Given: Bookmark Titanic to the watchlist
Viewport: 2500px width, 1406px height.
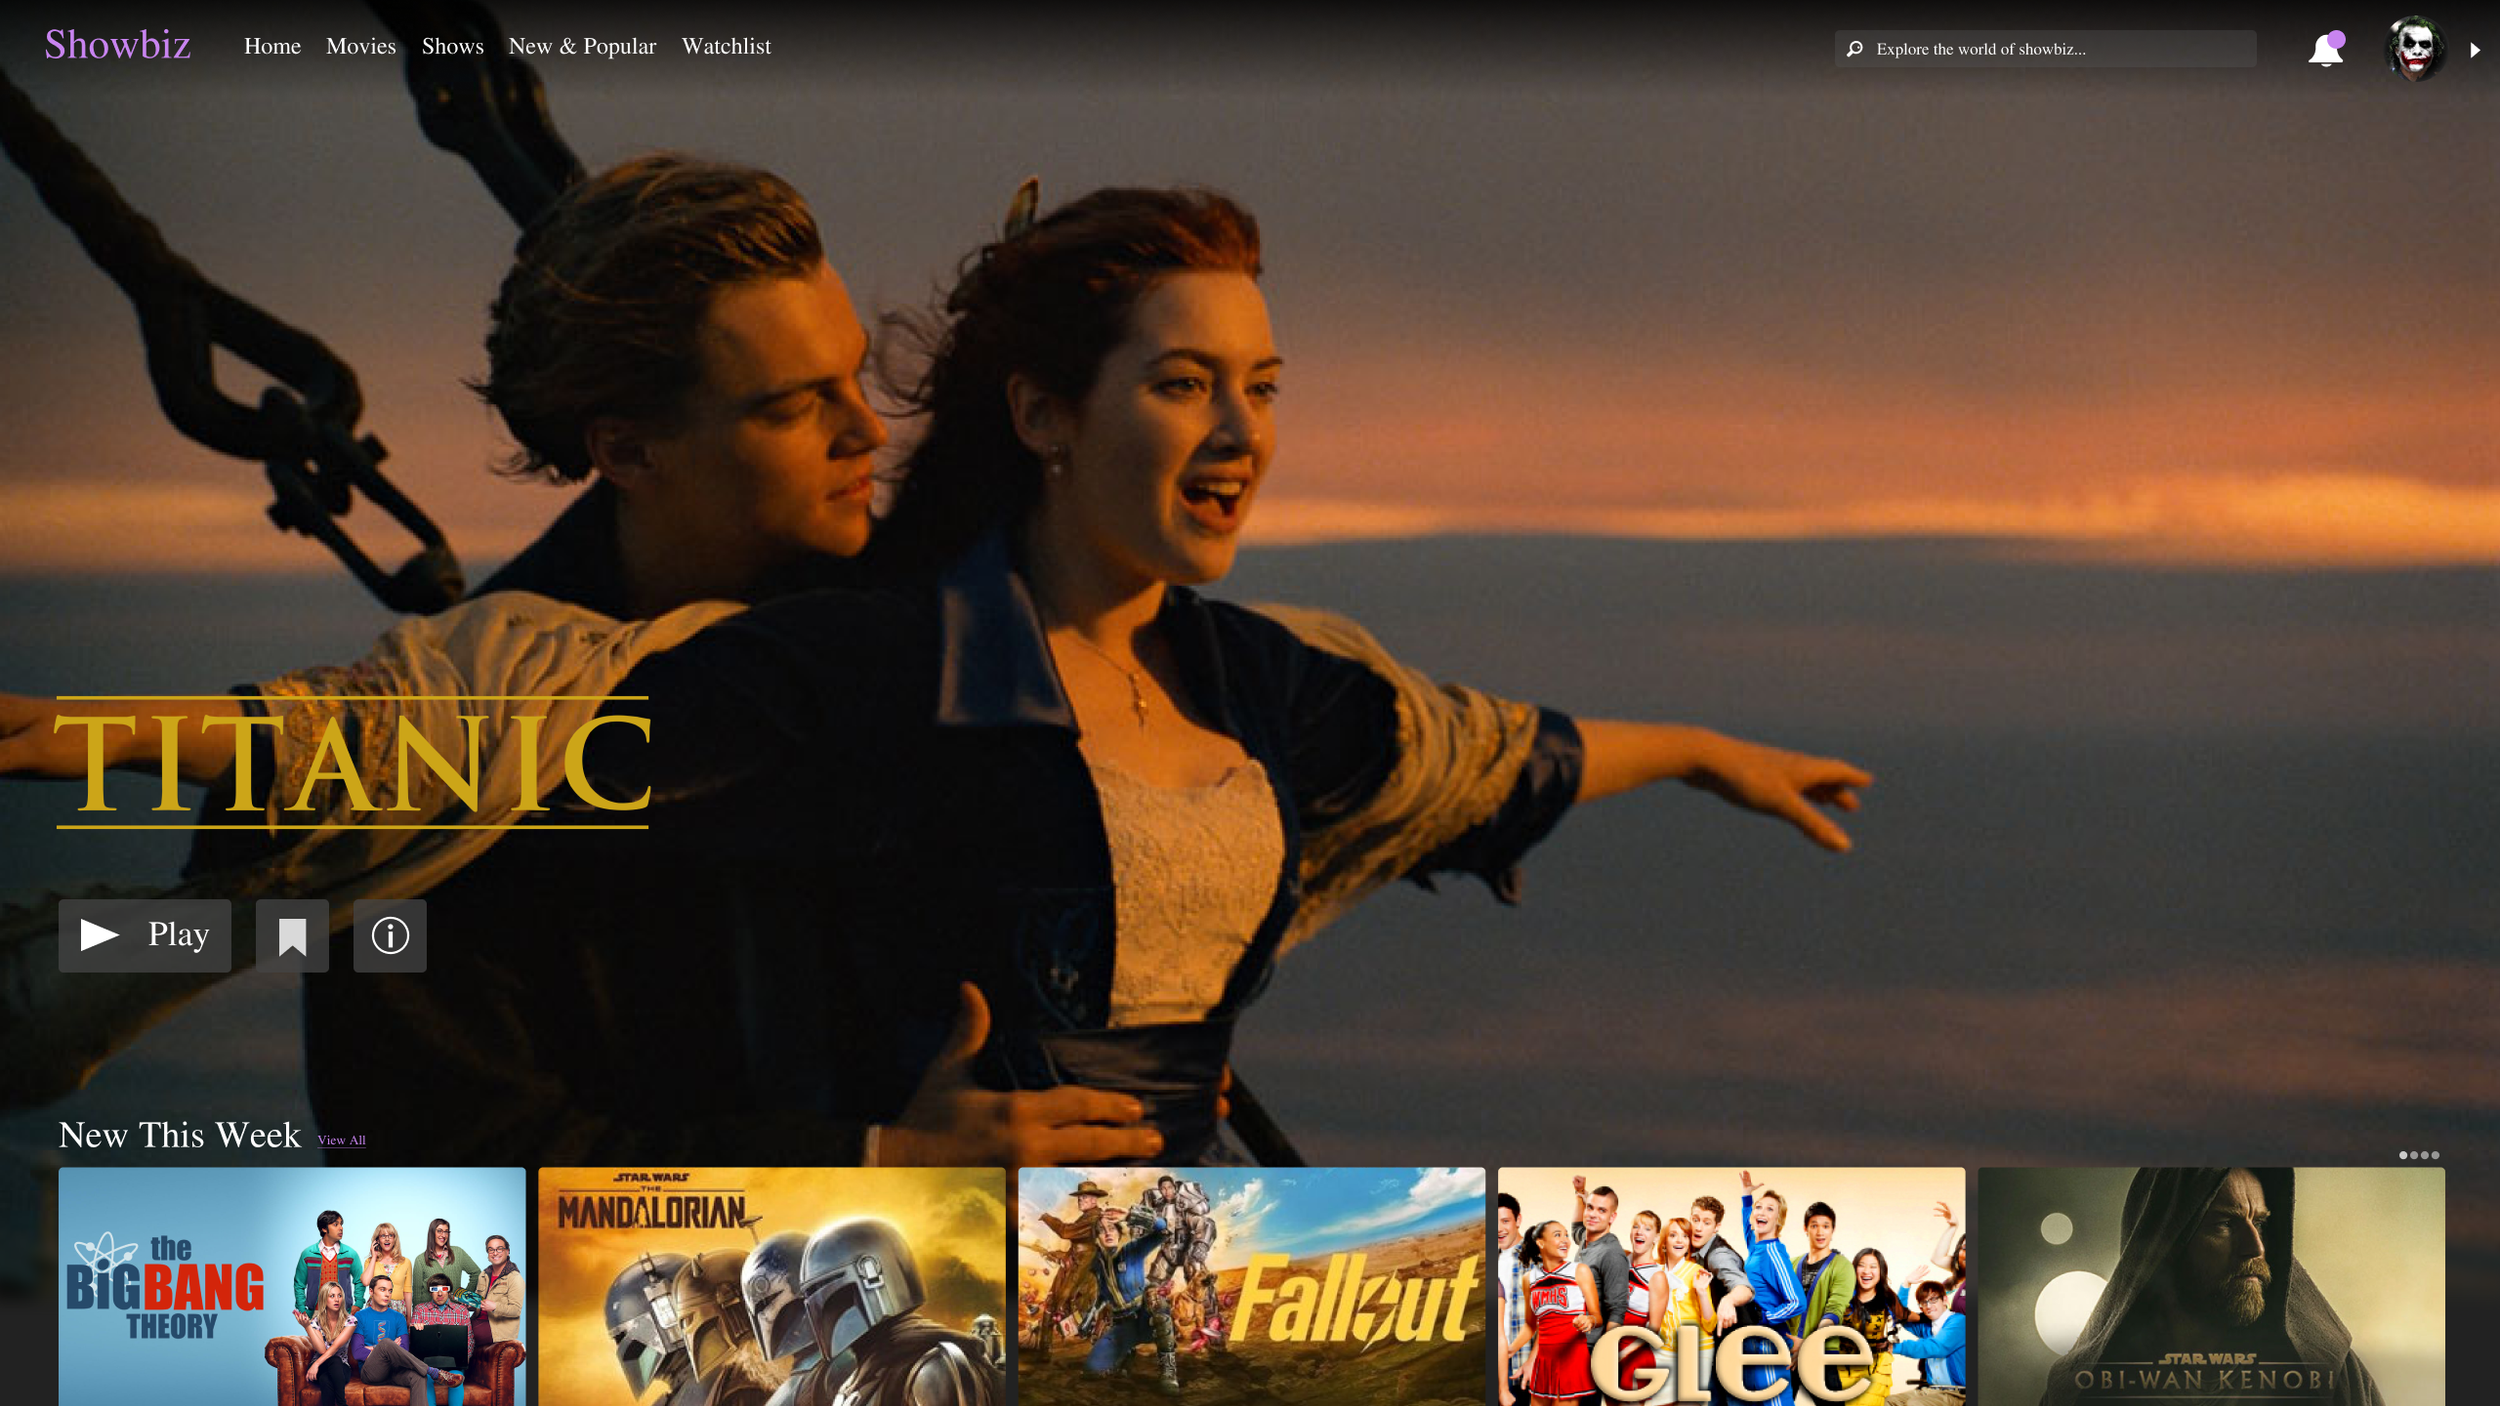Looking at the screenshot, I should pos(292,935).
